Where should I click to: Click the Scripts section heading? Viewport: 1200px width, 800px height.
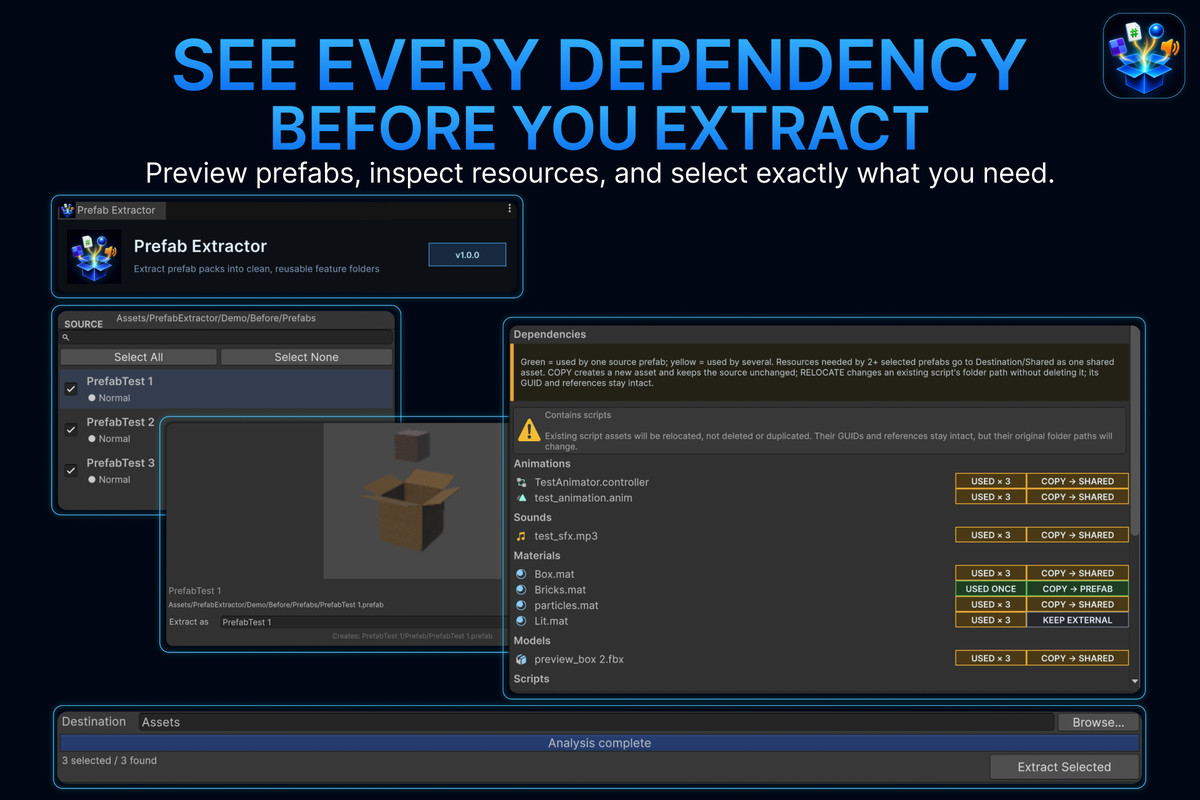[532, 679]
